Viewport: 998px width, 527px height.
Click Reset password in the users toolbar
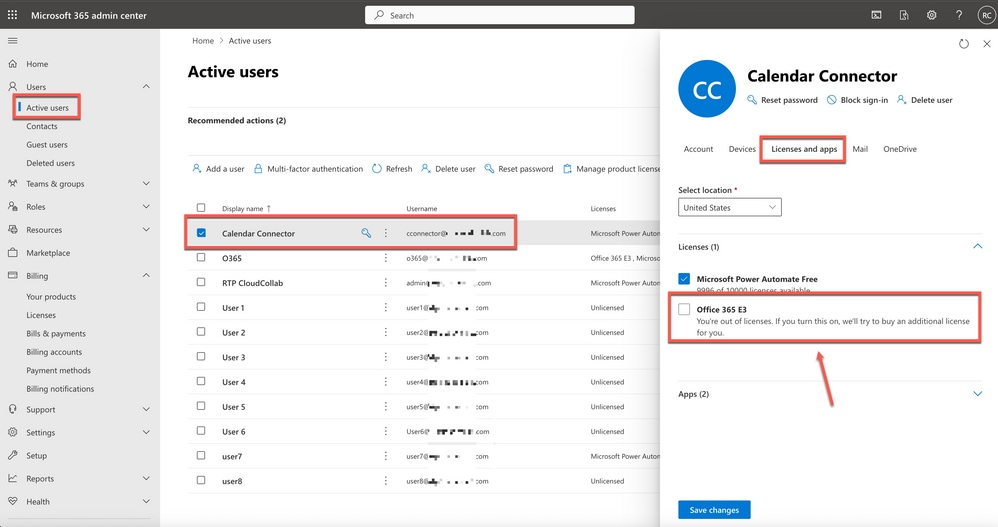pyautogui.click(x=519, y=169)
